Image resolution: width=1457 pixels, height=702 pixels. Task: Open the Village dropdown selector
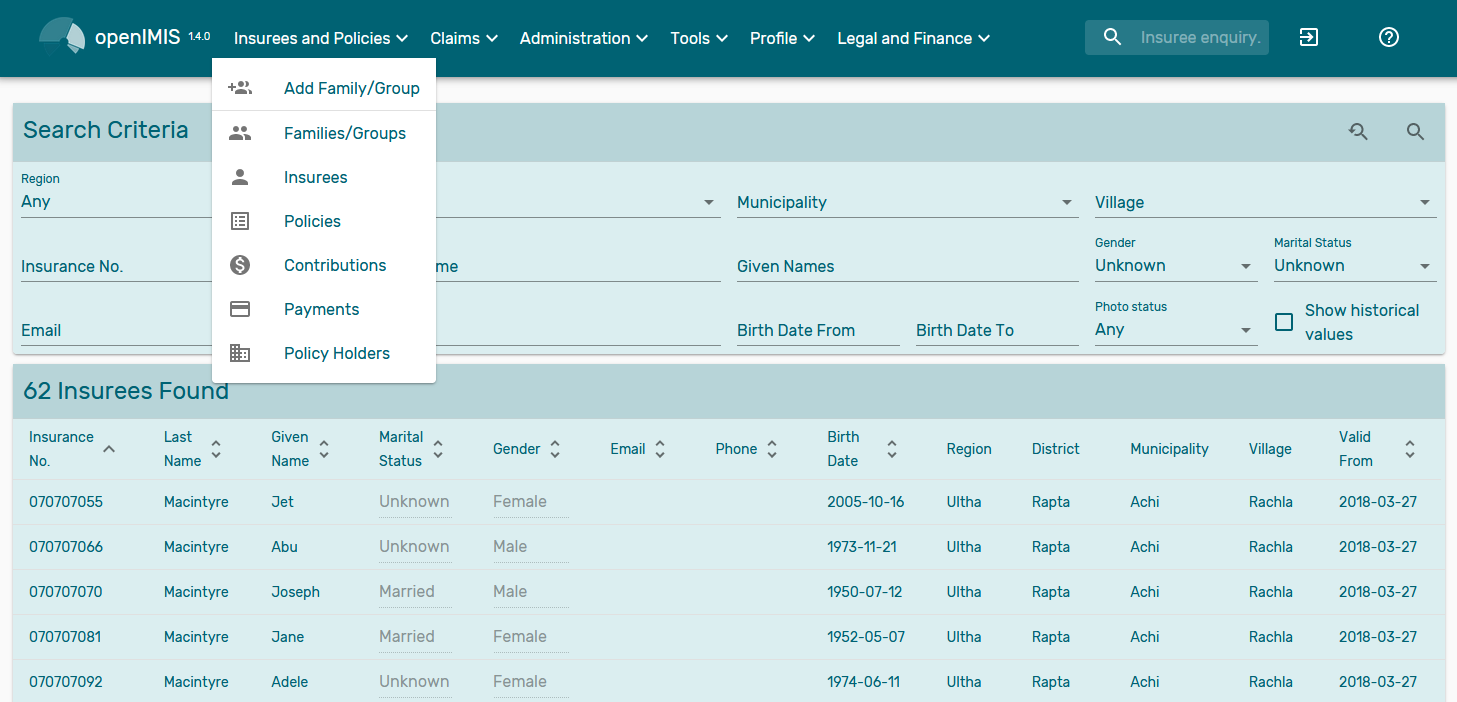pos(1426,202)
